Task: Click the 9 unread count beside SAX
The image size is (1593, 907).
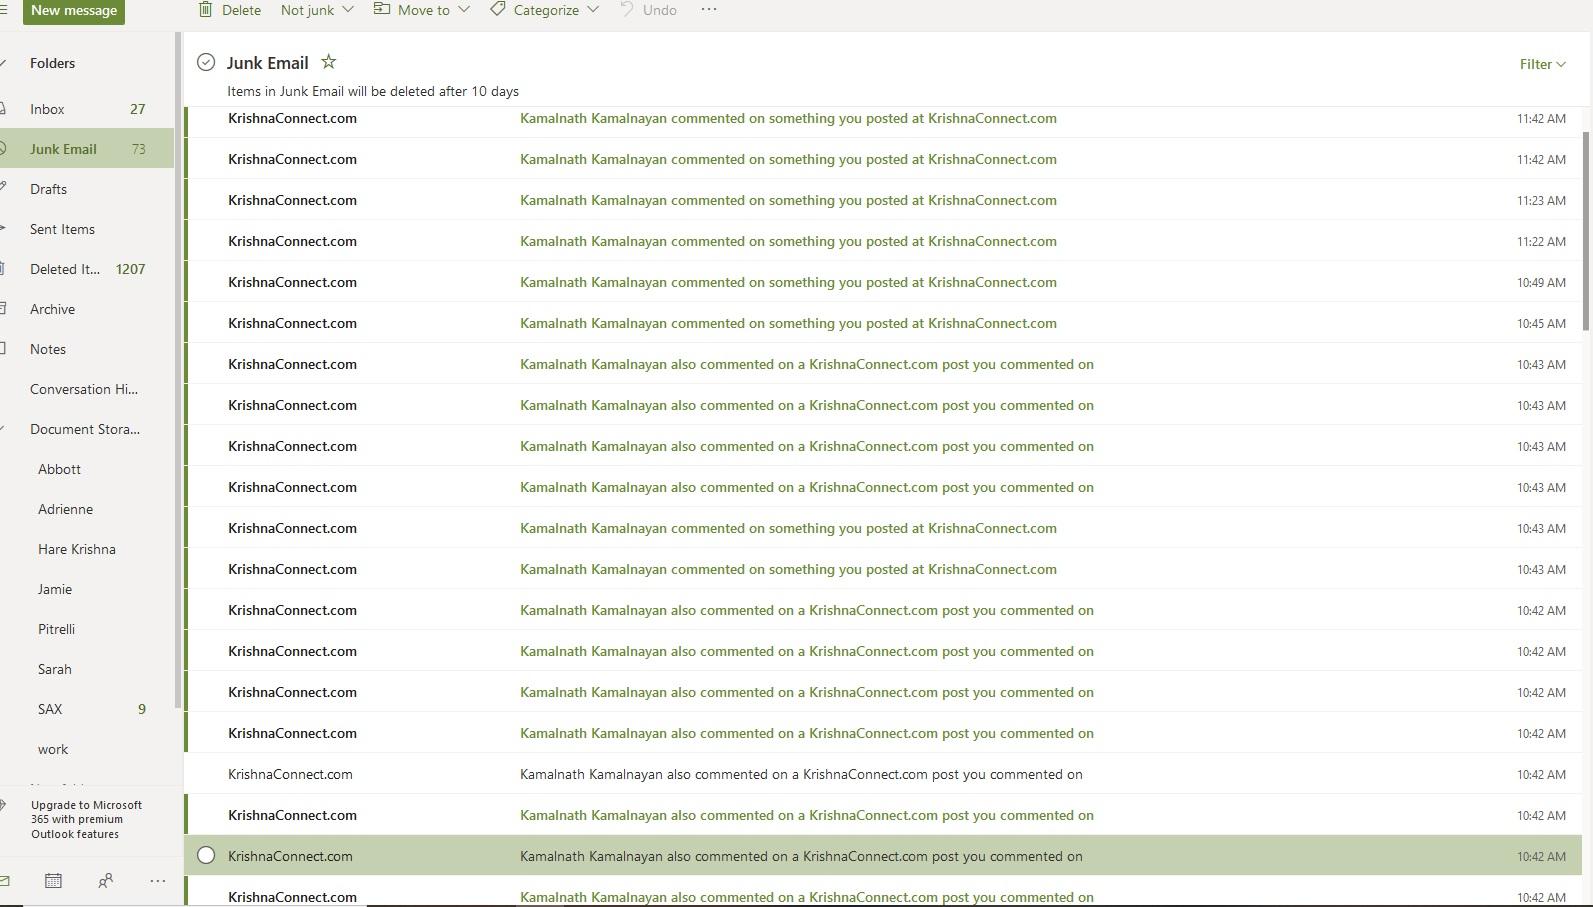Action: tap(141, 709)
